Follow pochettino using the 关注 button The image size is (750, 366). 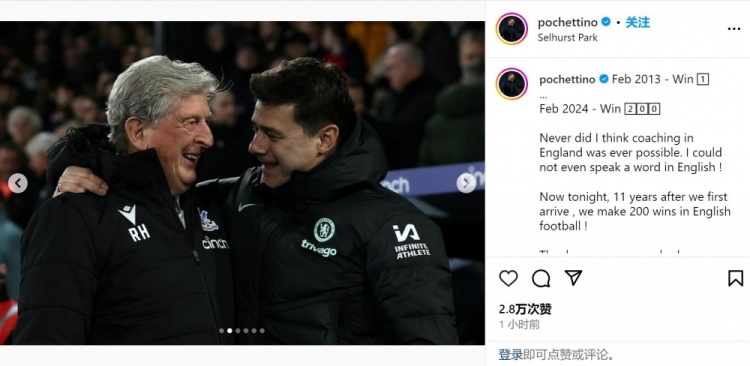coord(638,22)
